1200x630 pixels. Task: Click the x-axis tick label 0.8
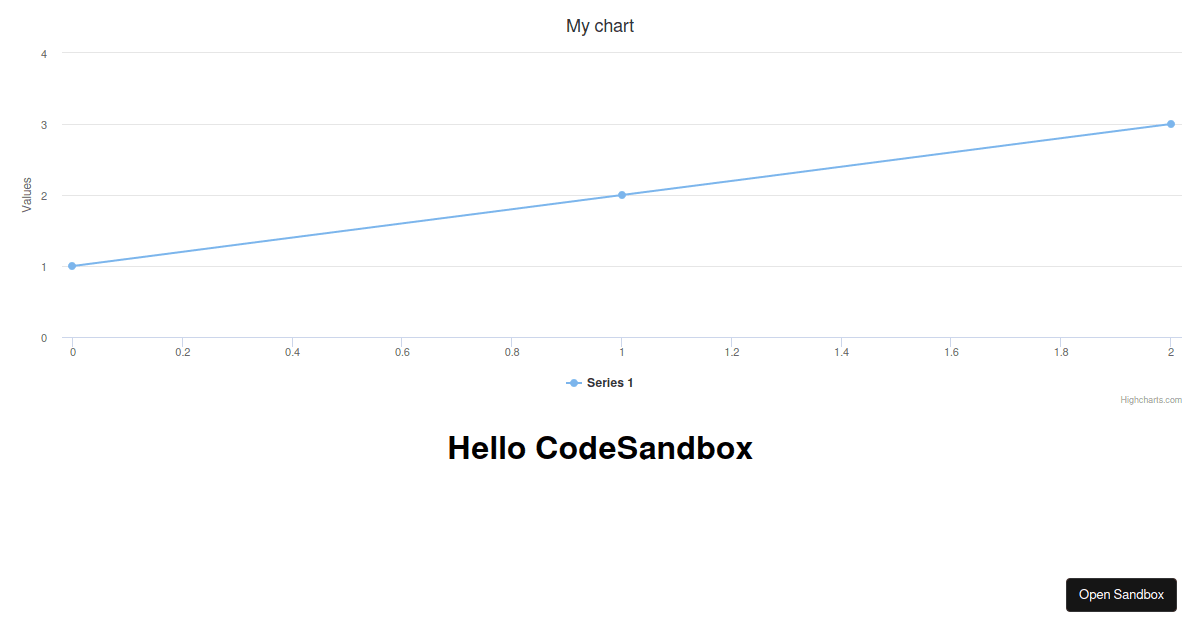click(x=511, y=352)
